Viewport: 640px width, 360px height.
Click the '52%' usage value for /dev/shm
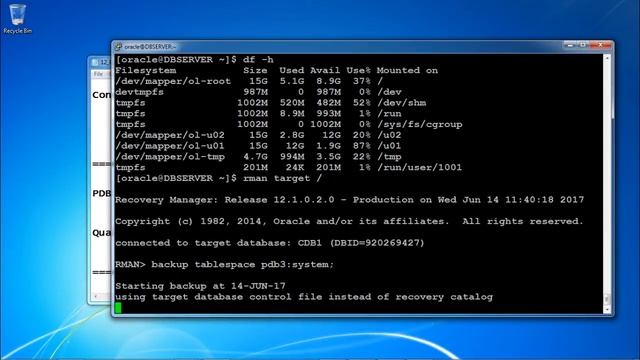point(362,103)
